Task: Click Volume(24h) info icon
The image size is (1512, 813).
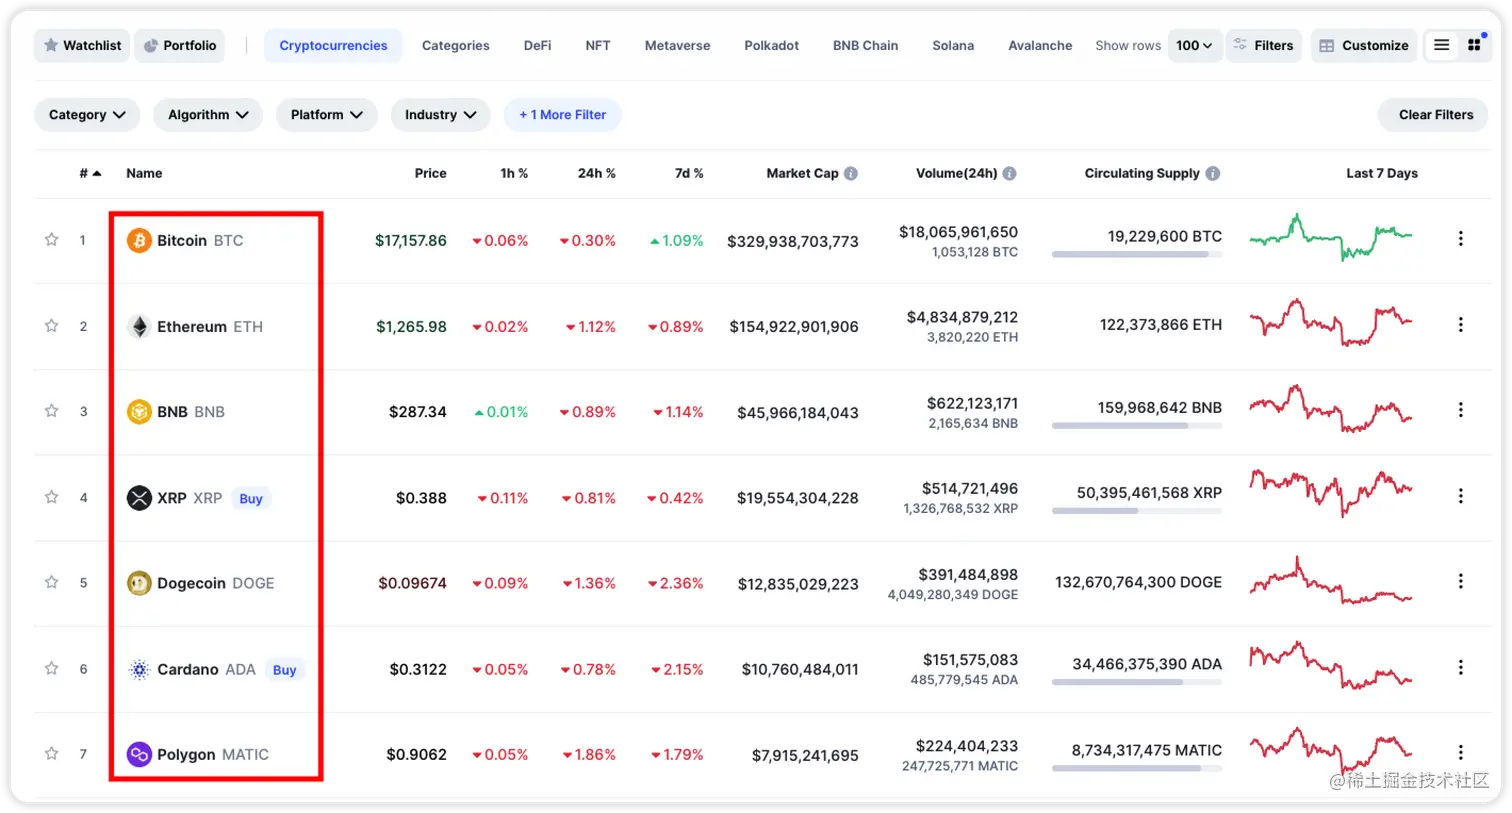Action: pyautogui.click(x=1009, y=173)
